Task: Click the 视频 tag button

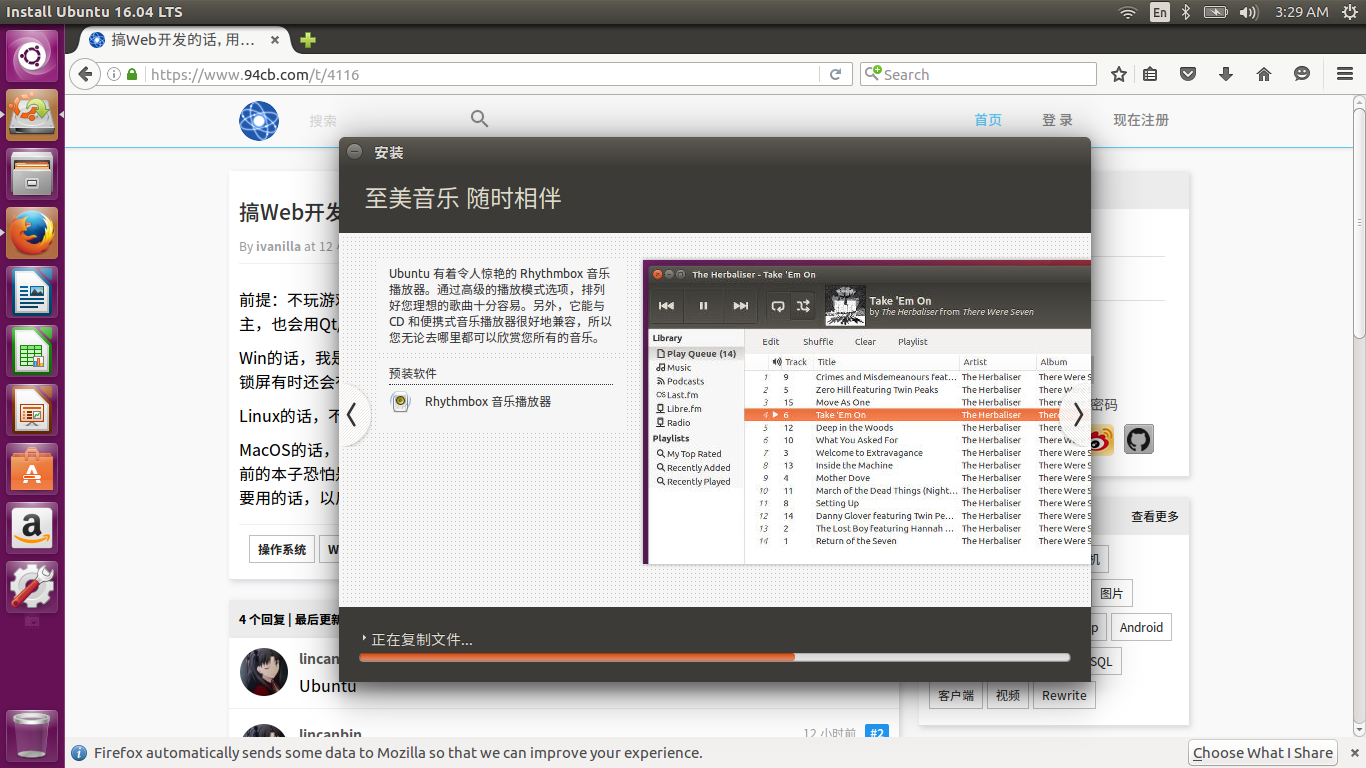Action: point(1008,695)
